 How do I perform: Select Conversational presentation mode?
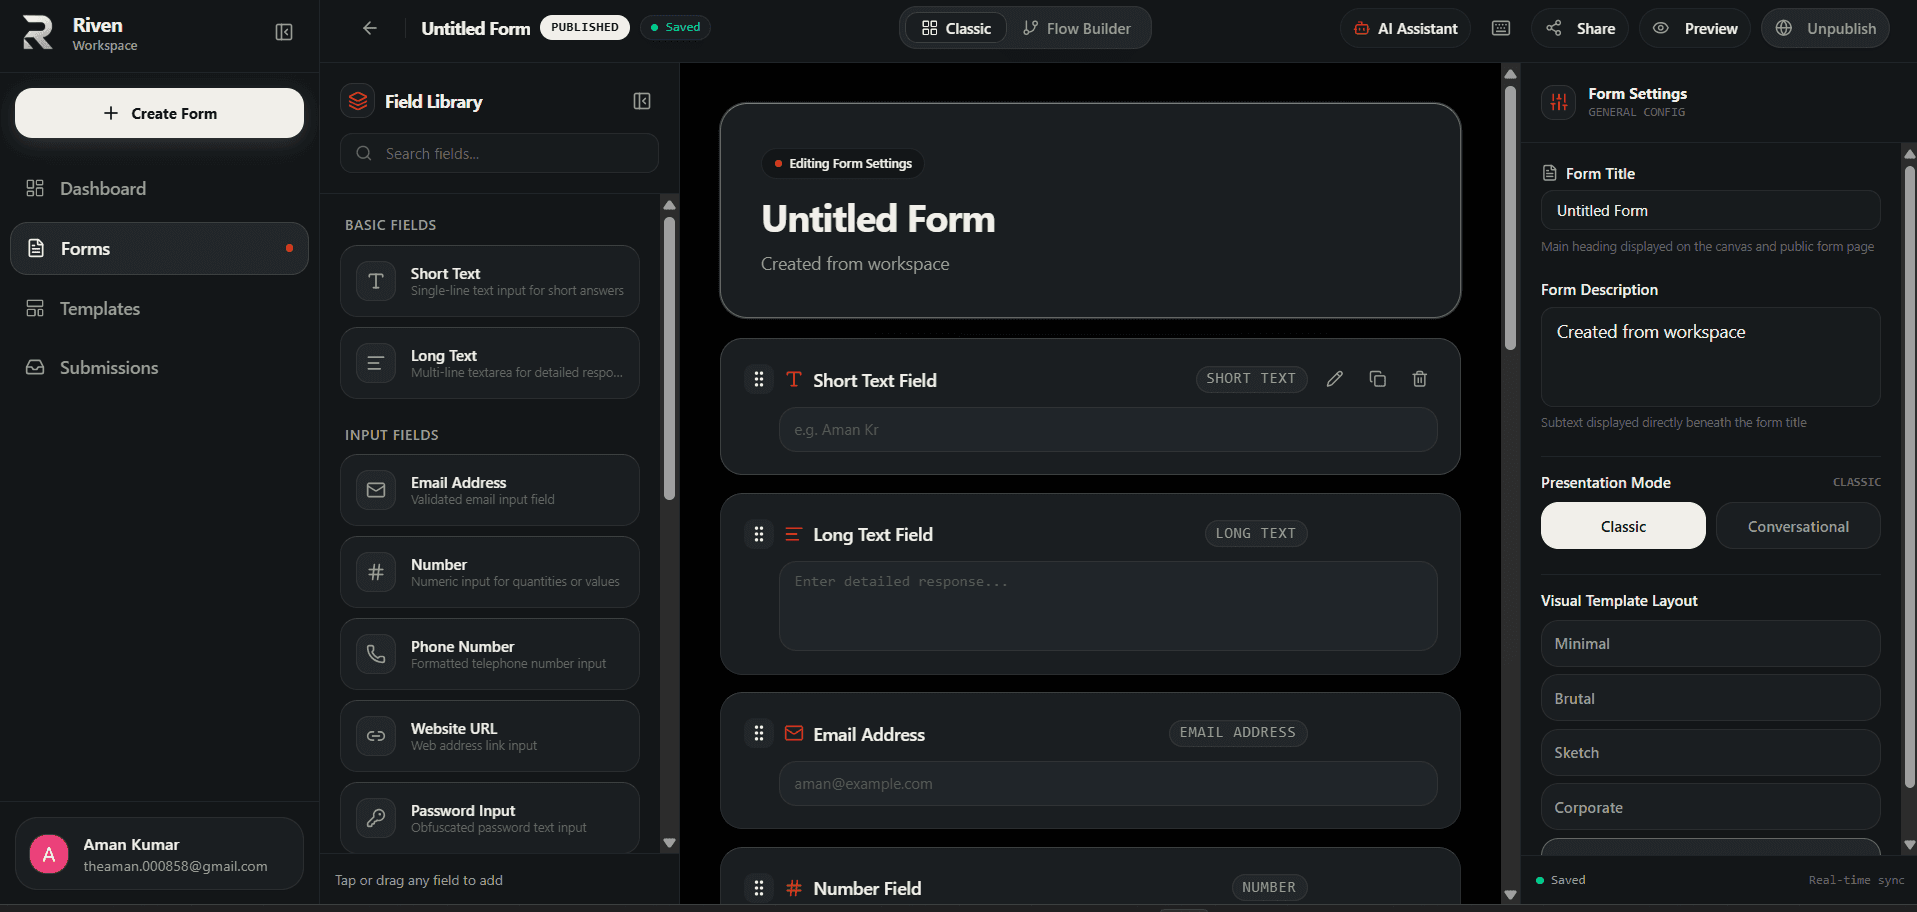1798,526
